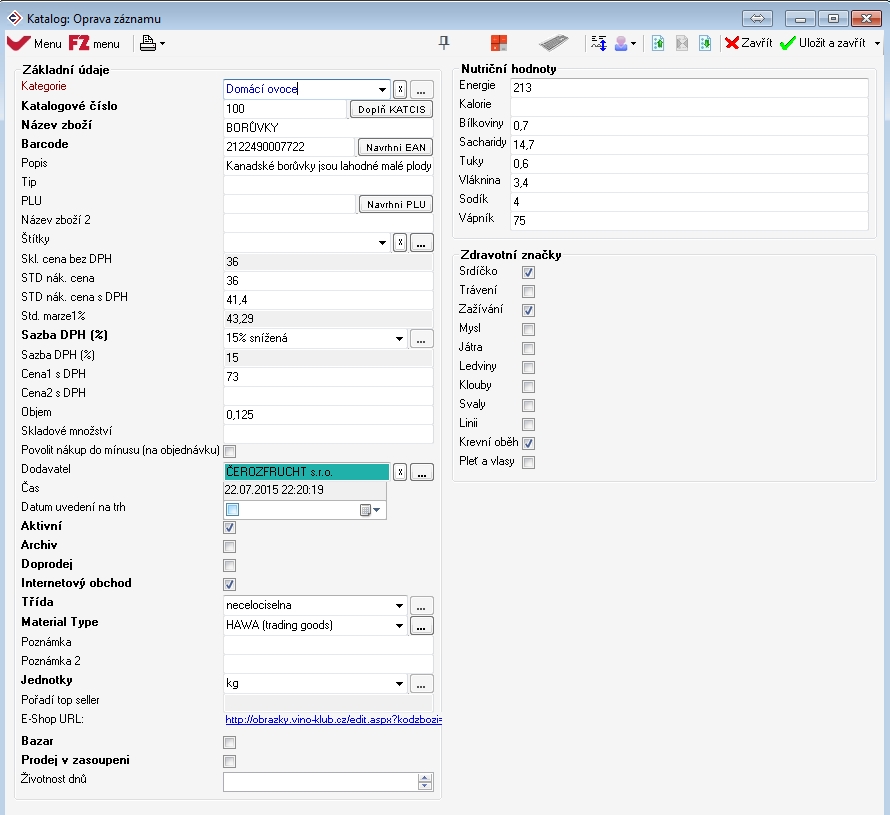
Task: Increase Životnost dnů with the up arrow
Action: point(425,778)
